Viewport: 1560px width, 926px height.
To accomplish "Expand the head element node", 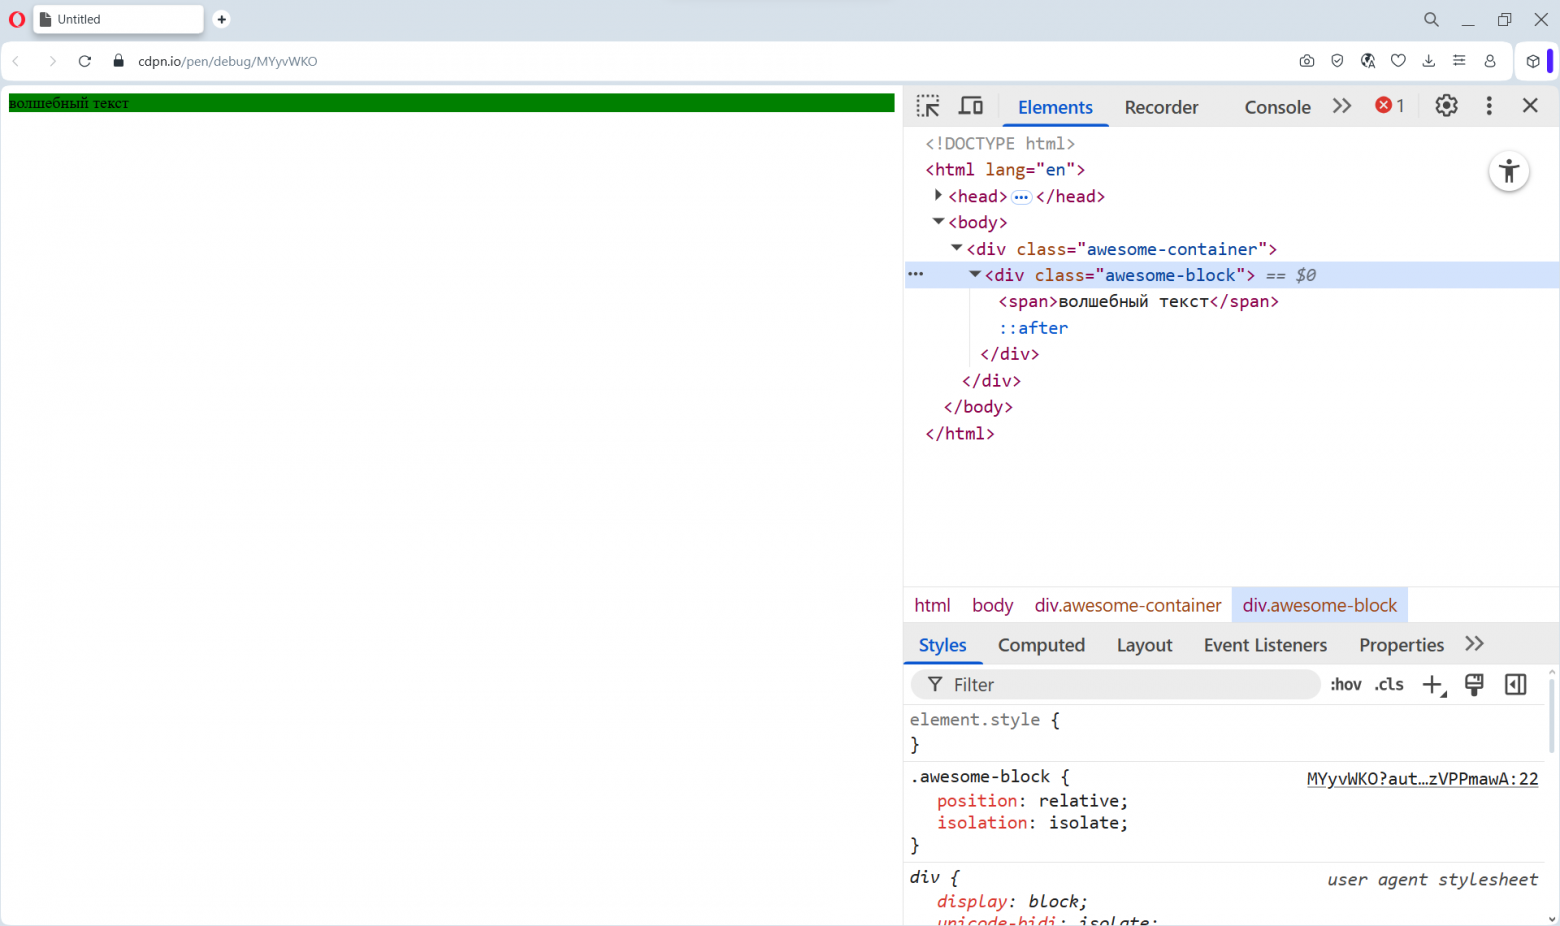I will 938,195.
